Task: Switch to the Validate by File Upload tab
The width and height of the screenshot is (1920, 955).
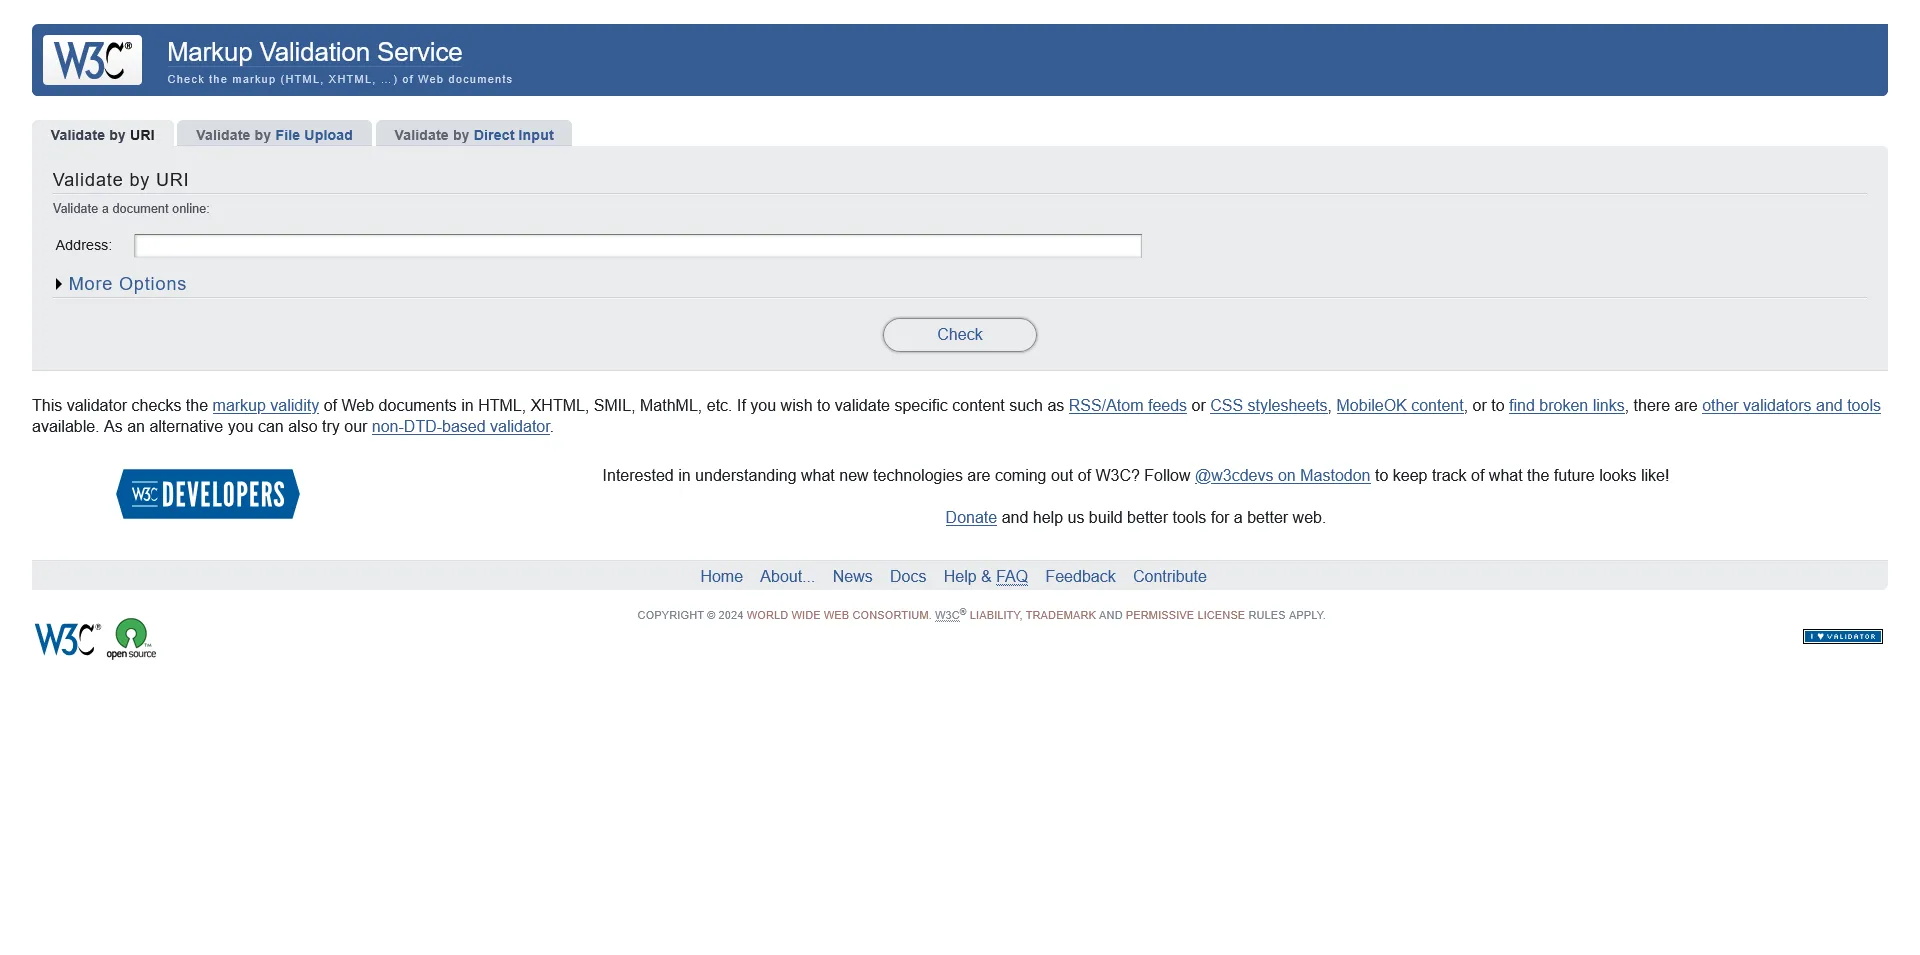Action: pyautogui.click(x=274, y=134)
